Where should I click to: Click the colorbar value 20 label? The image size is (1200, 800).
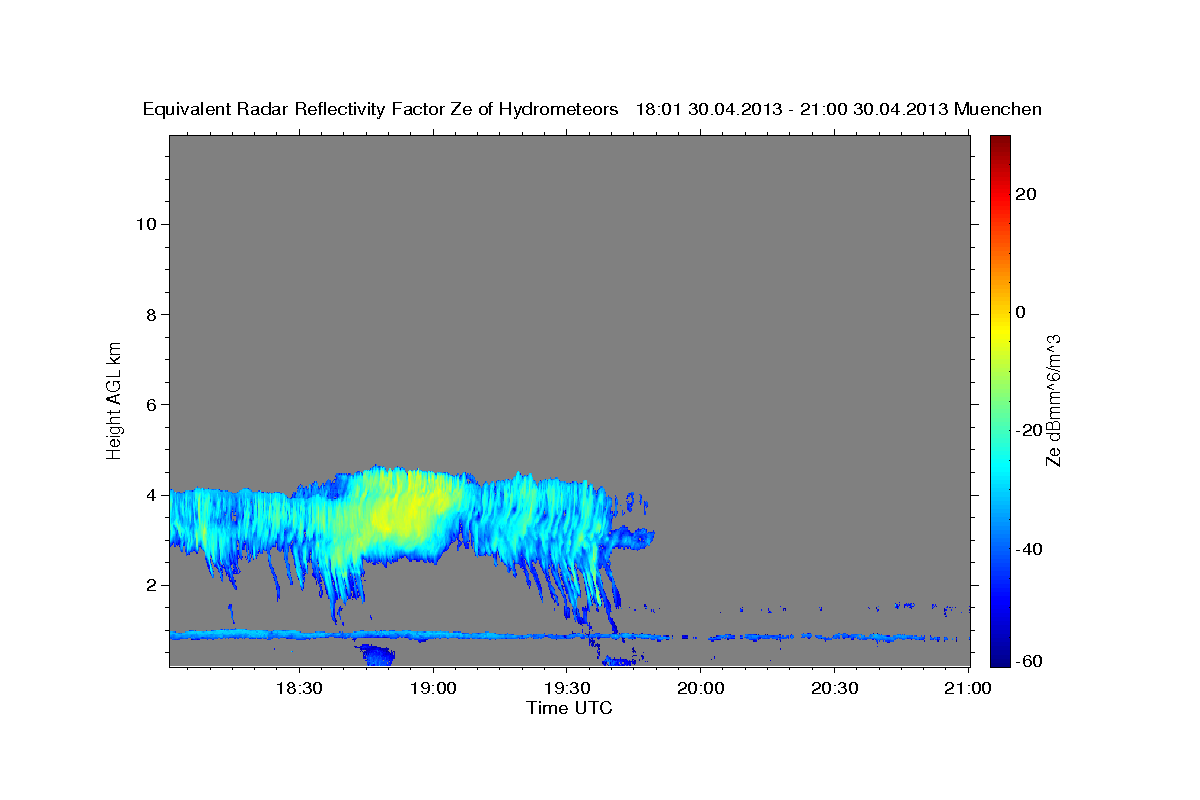click(x=1025, y=194)
